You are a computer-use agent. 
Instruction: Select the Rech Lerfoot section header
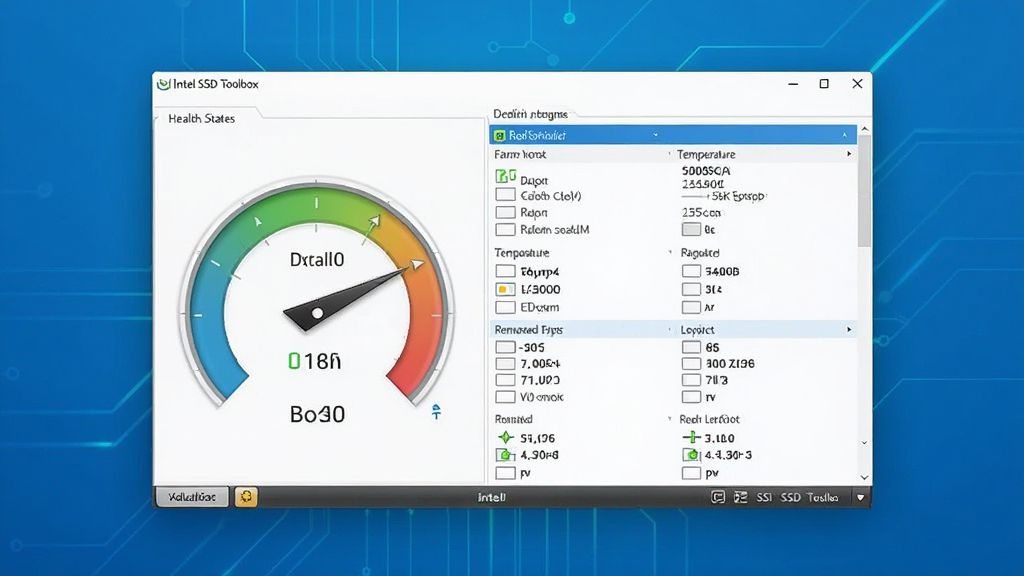709,419
